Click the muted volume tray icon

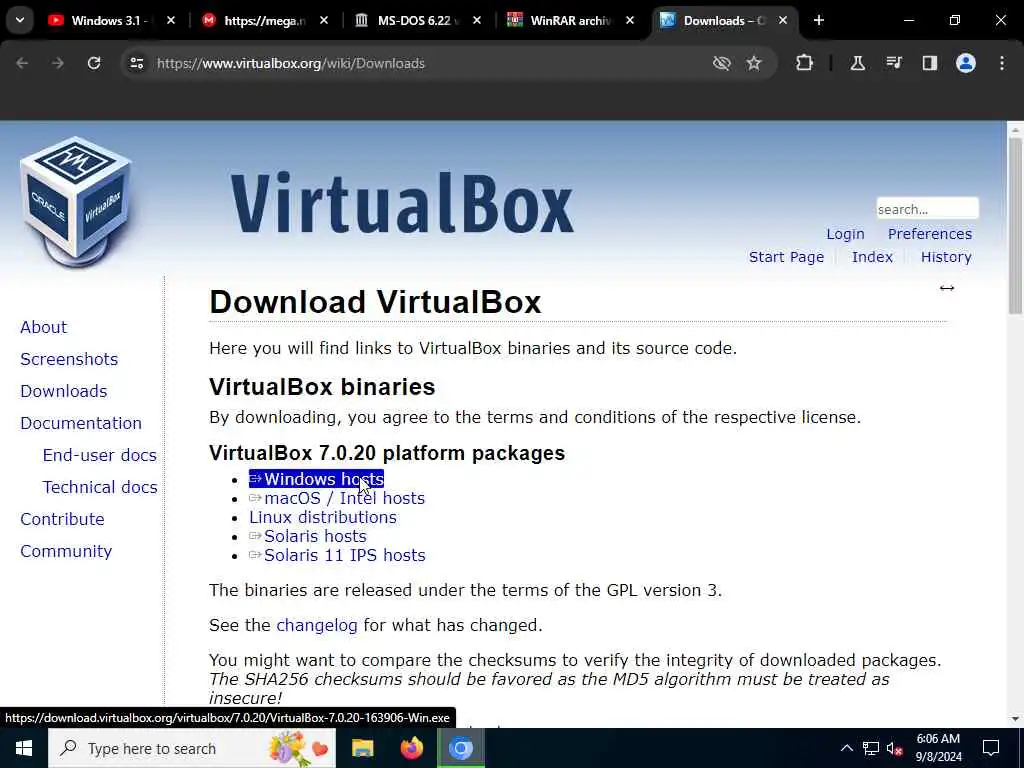tap(895, 748)
